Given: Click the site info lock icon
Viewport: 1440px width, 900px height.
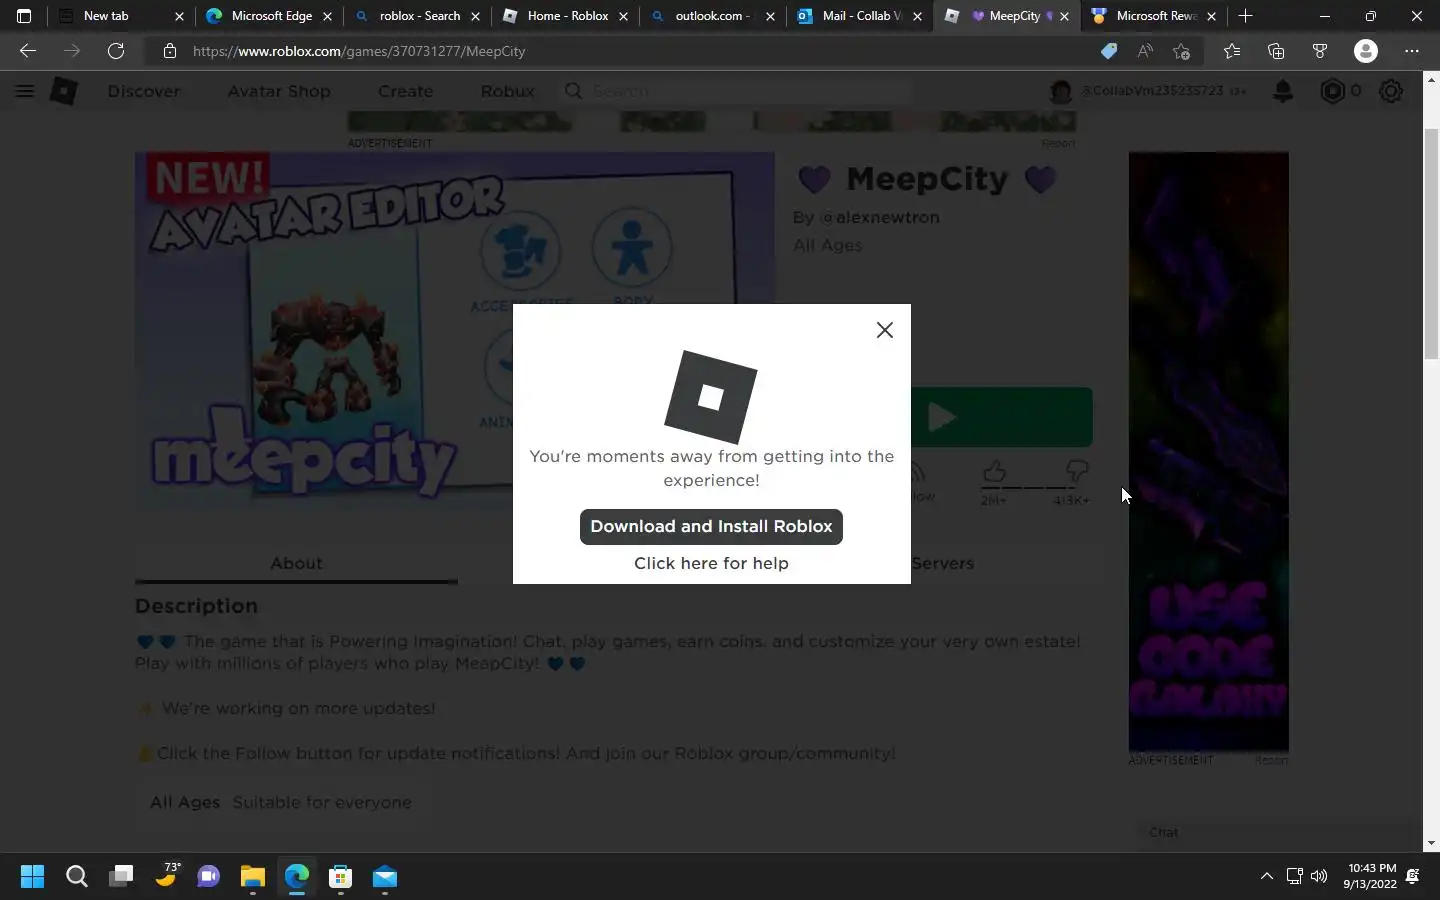Looking at the screenshot, I should tap(169, 51).
